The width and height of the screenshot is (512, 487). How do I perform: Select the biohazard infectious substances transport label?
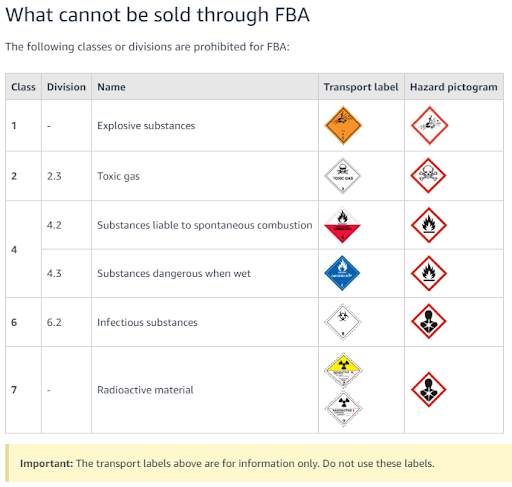pyautogui.click(x=343, y=322)
